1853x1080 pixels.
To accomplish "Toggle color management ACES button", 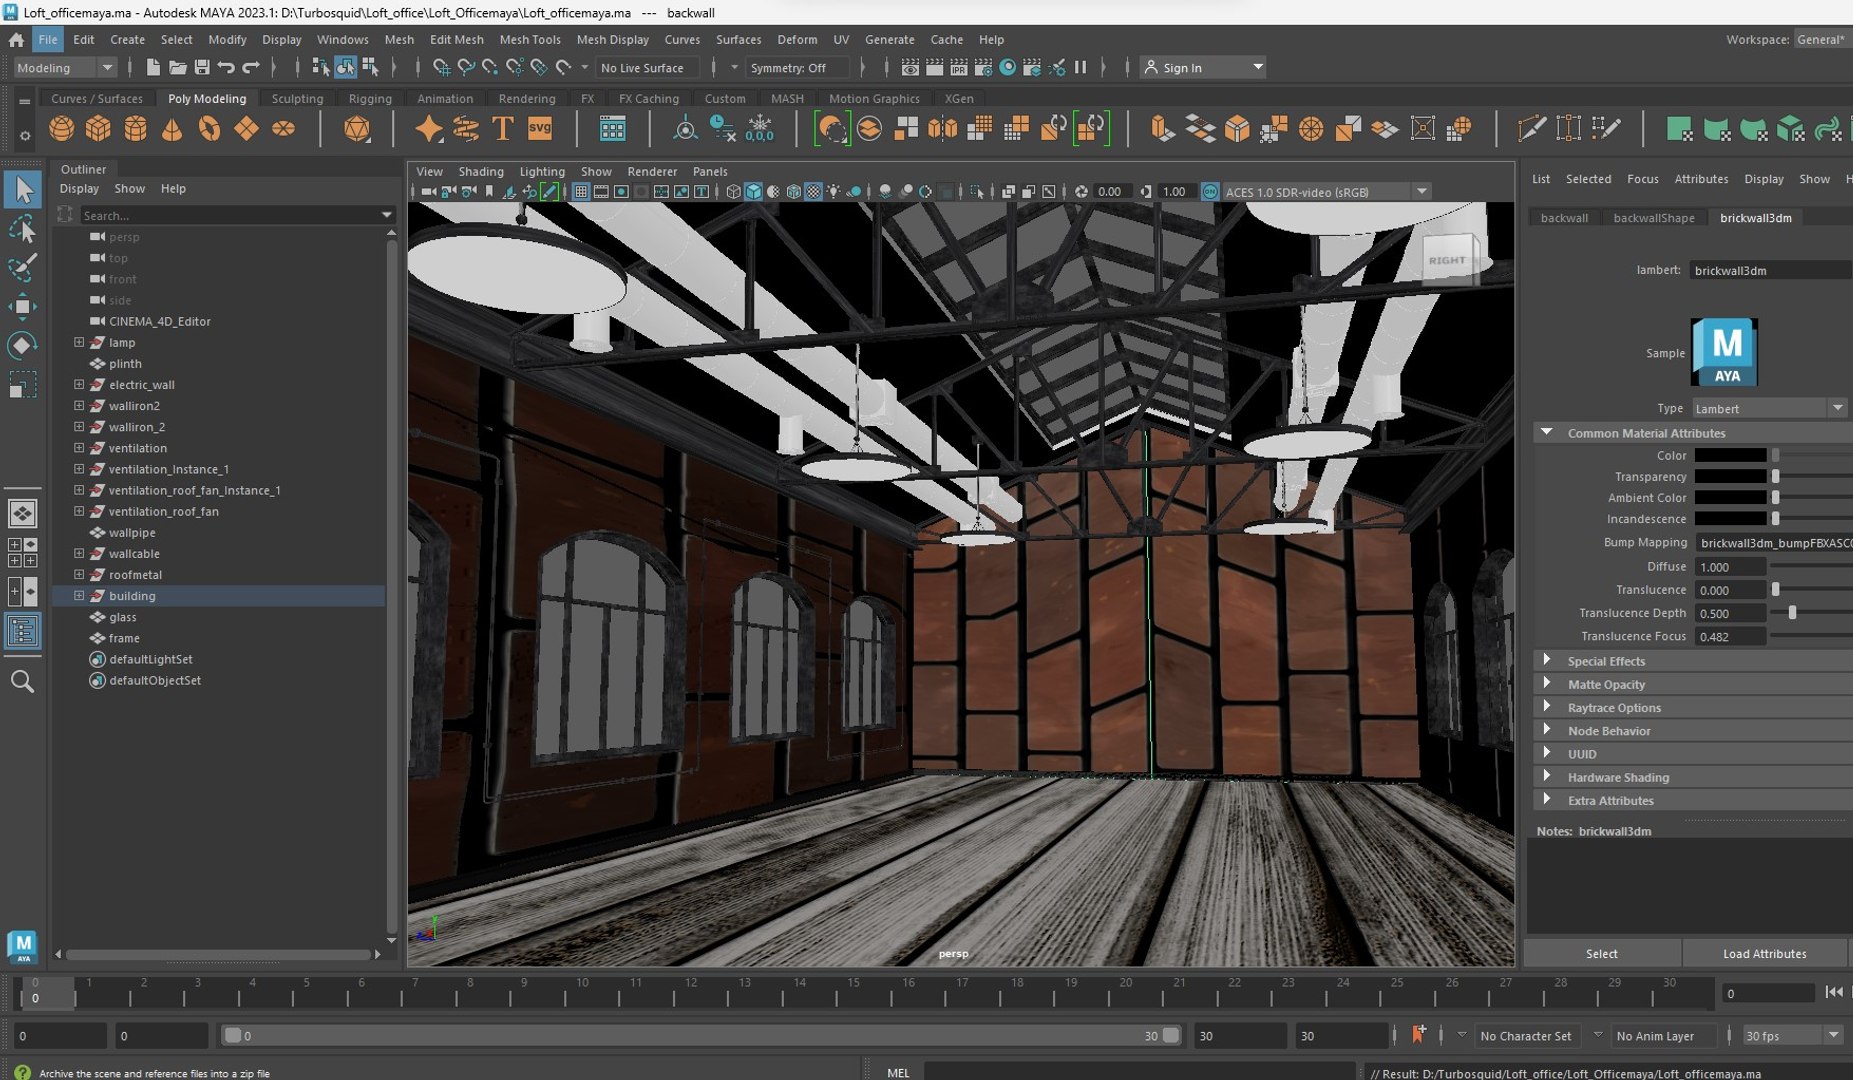I will [1210, 192].
